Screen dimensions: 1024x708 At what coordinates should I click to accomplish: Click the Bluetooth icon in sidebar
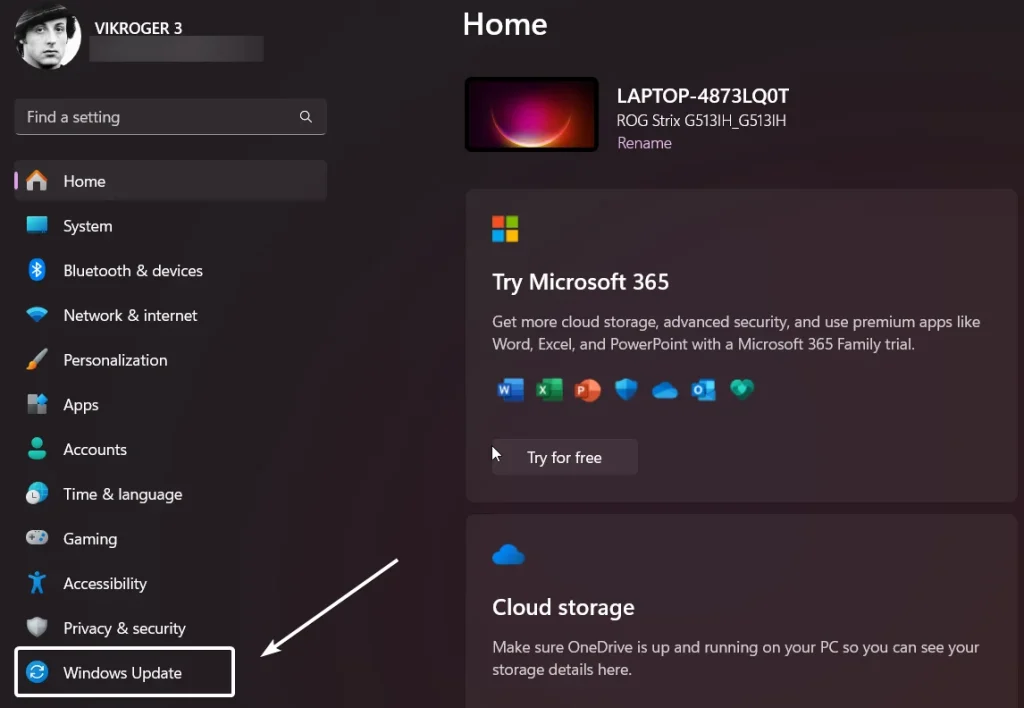coord(37,270)
